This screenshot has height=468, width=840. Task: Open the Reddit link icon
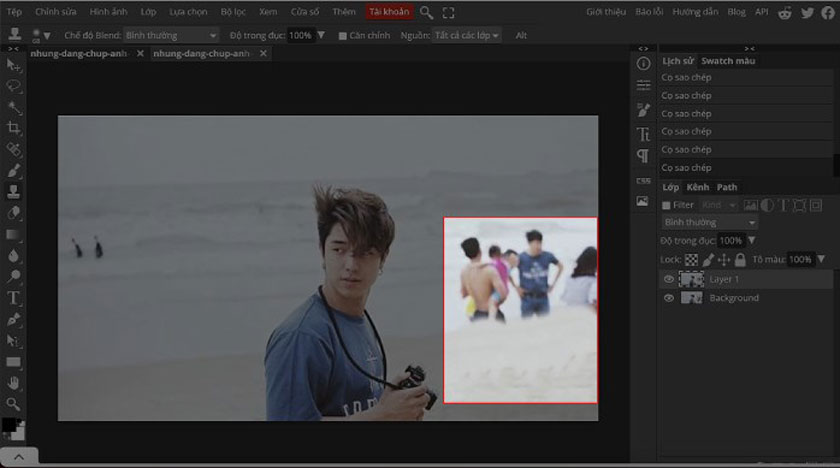point(785,13)
